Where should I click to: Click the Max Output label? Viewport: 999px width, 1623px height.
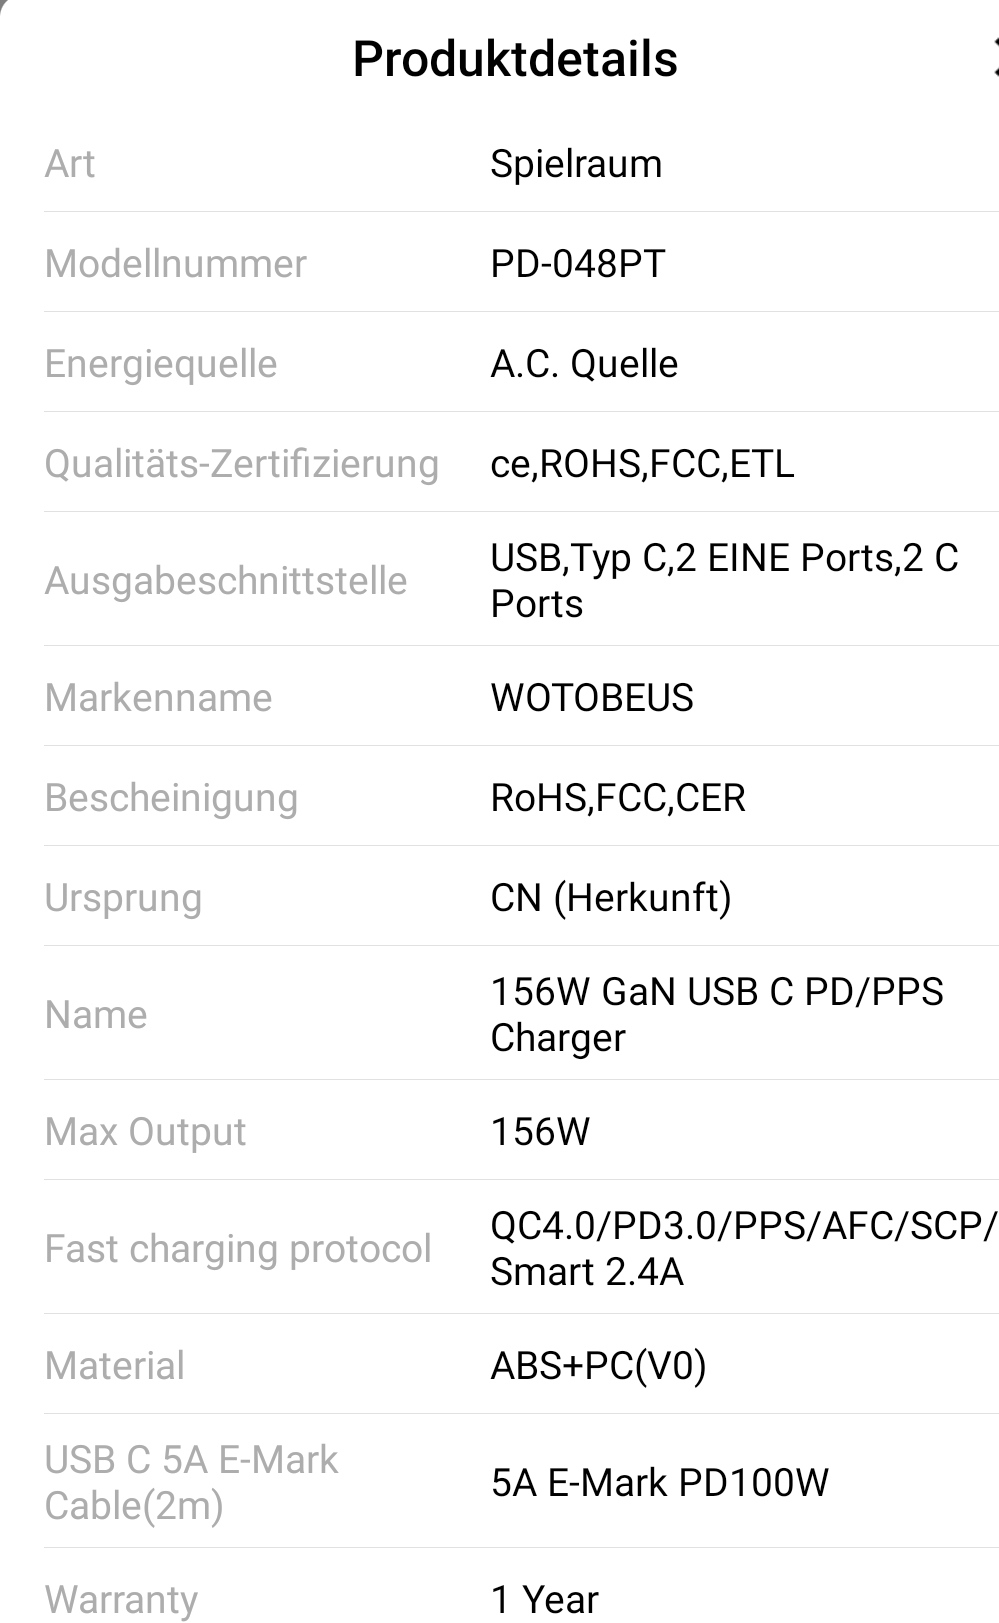(145, 1132)
